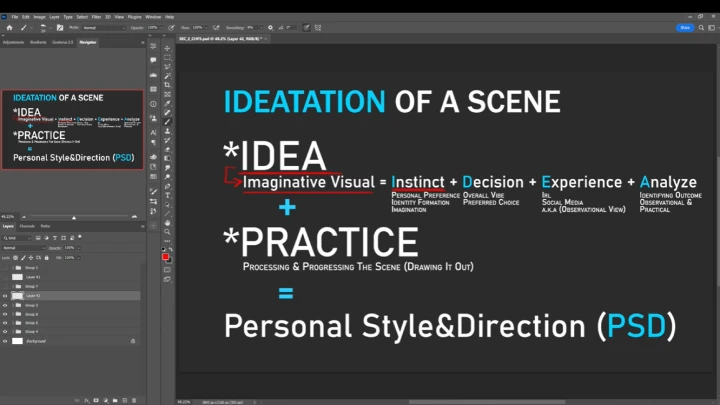Screen dimensions: 720x405
Task: Expand Group 1 in Layers panel
Action: pyautogui.click(x=13, y=268)
